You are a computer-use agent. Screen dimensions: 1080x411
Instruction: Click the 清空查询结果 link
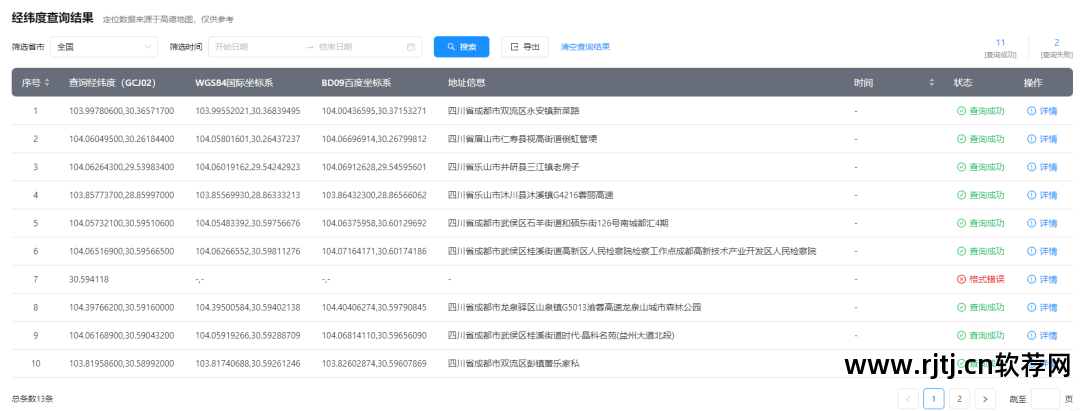(x=585, y=47)
